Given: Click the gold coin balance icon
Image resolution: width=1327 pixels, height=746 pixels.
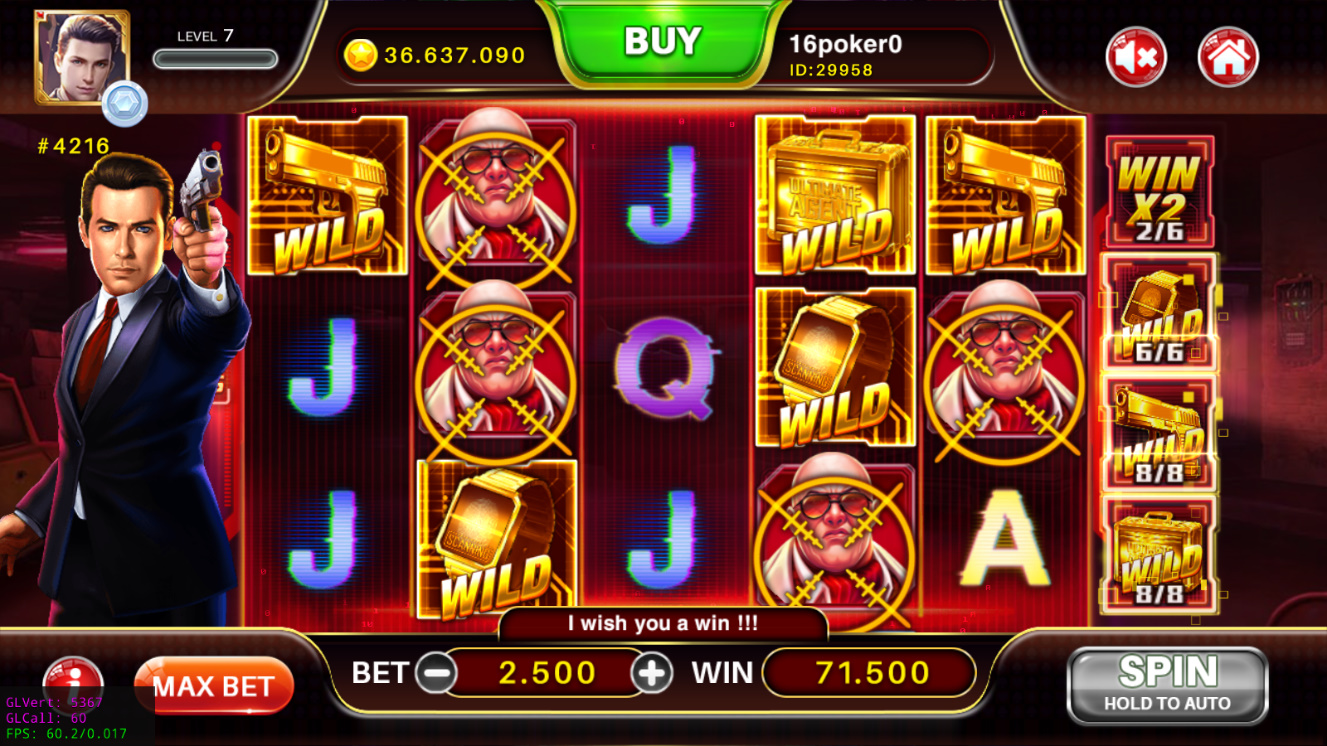Looking at the screenshot, I should [360, 55].
